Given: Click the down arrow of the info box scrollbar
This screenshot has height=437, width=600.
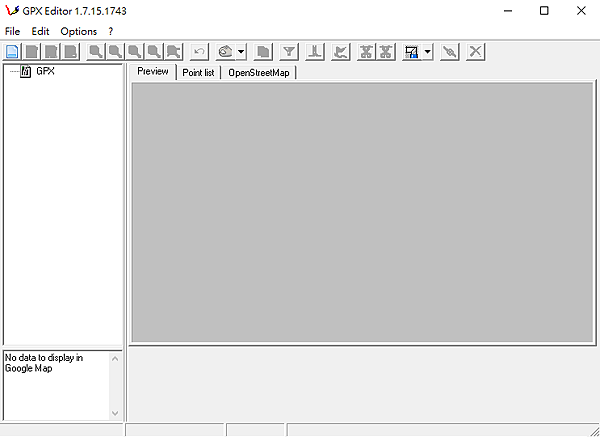Looking at the screenshot, I should pos(115,413).
